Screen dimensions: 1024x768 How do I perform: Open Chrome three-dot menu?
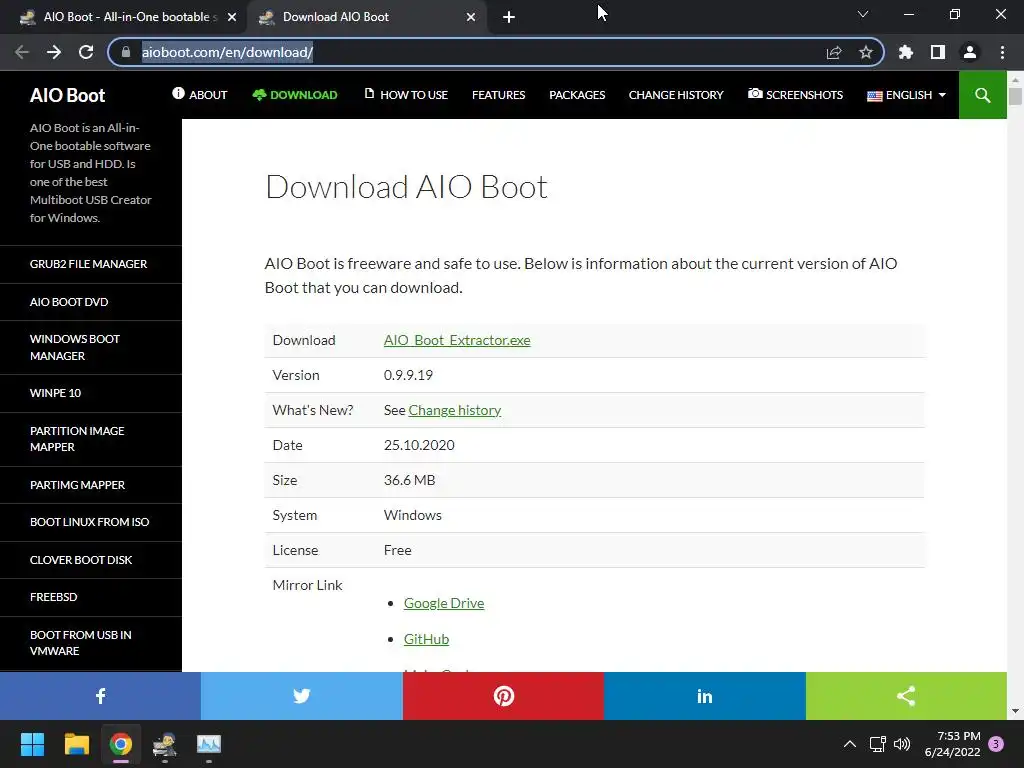[x=1002, y=52]
